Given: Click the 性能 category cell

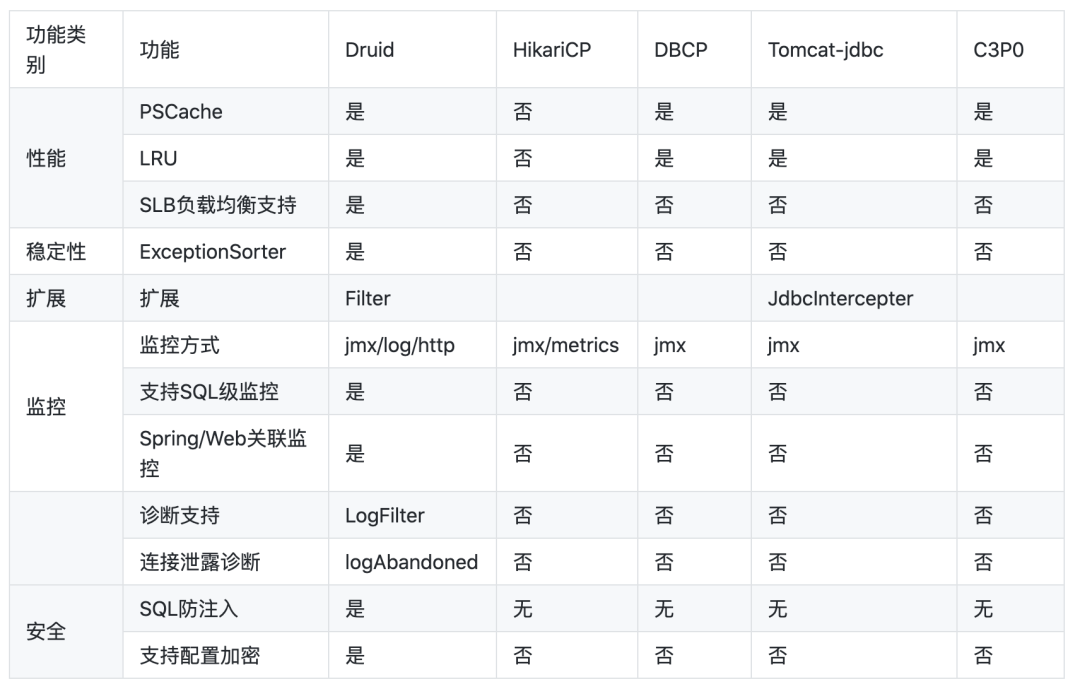Looking at the screenshot, I should point(46,158).
